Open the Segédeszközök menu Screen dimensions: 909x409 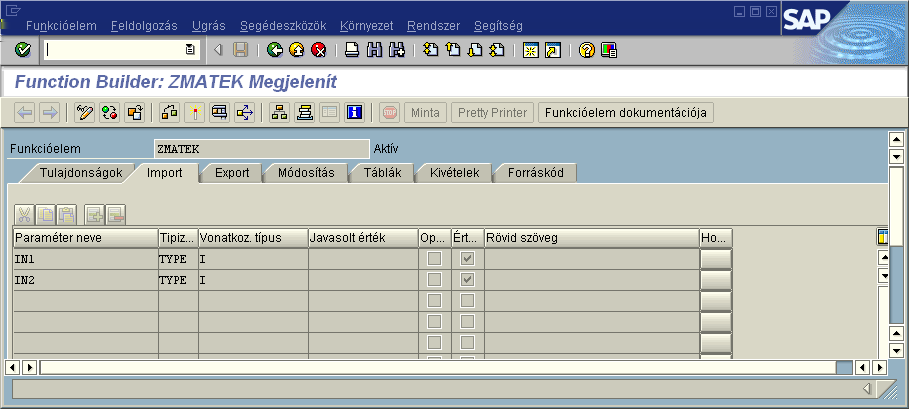pyautogui.click(x=283, y=26)
